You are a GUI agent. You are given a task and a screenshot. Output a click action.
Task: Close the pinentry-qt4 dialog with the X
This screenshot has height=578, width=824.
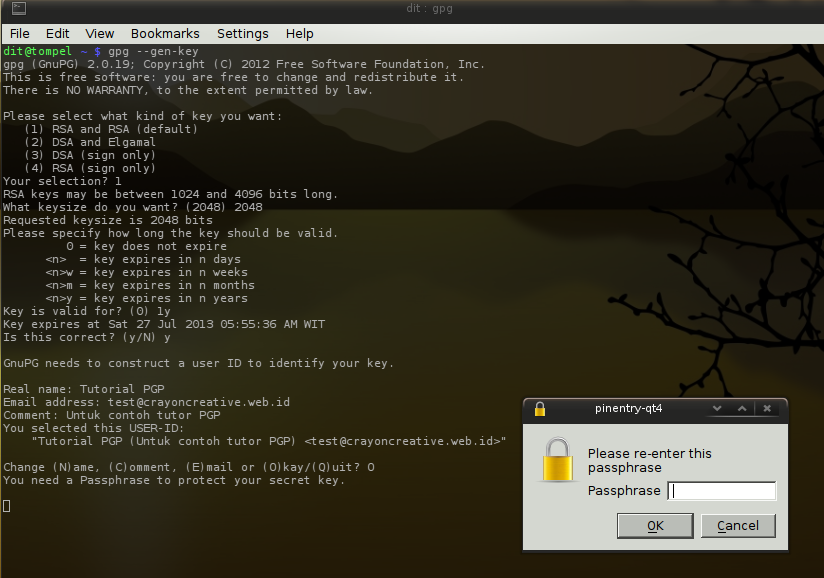[x=767, y=408]
